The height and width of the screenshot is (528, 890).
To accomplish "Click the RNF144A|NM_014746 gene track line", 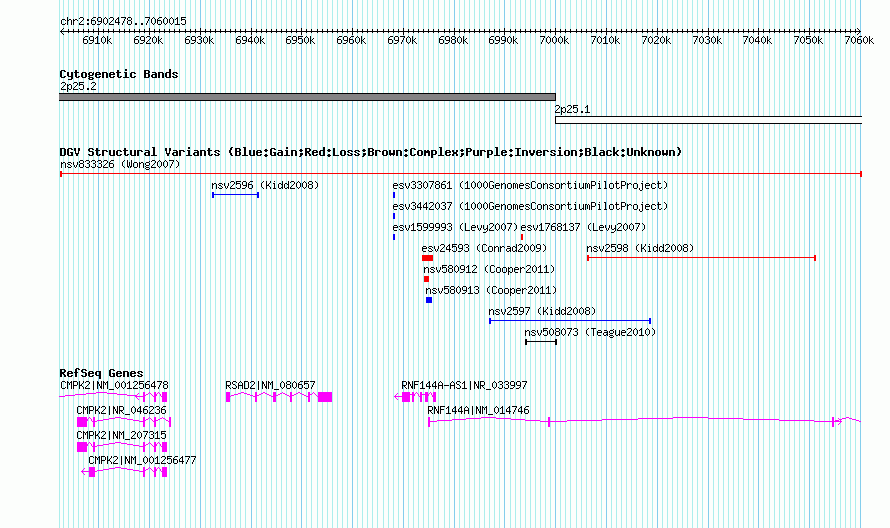I will 644,421.
